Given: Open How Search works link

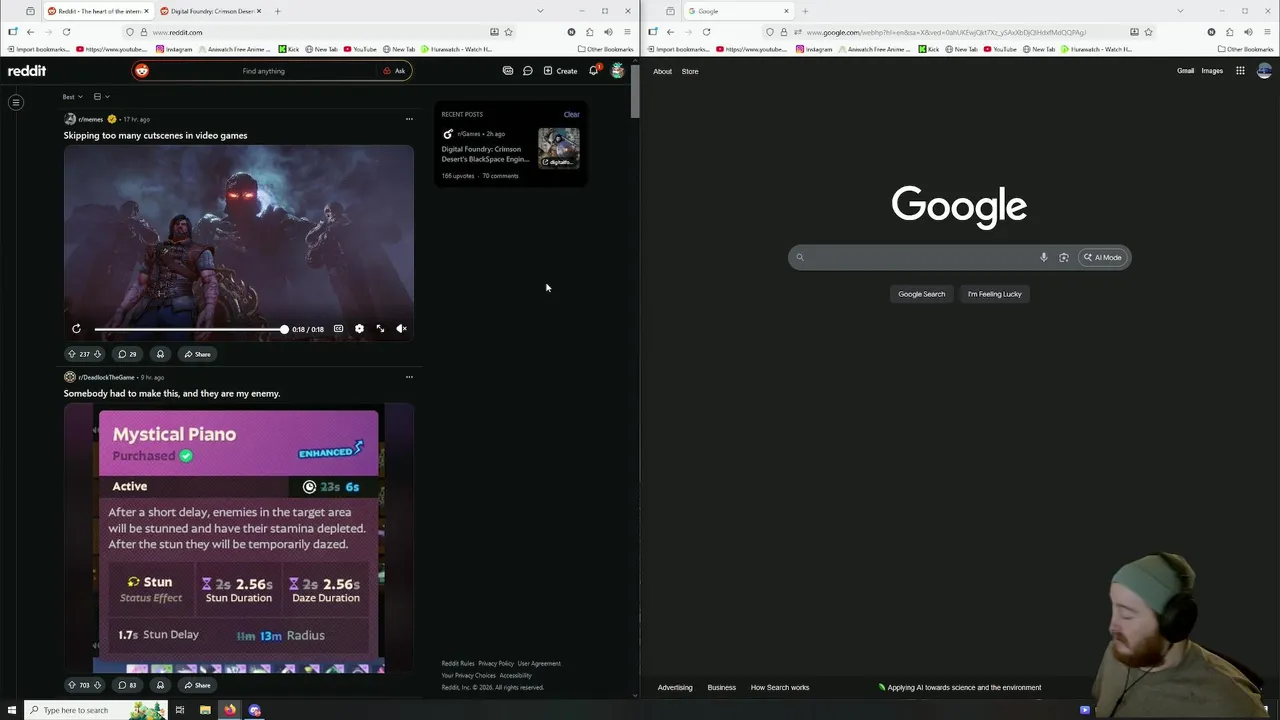Looking at the screenshot, I should tap(780, 687).
